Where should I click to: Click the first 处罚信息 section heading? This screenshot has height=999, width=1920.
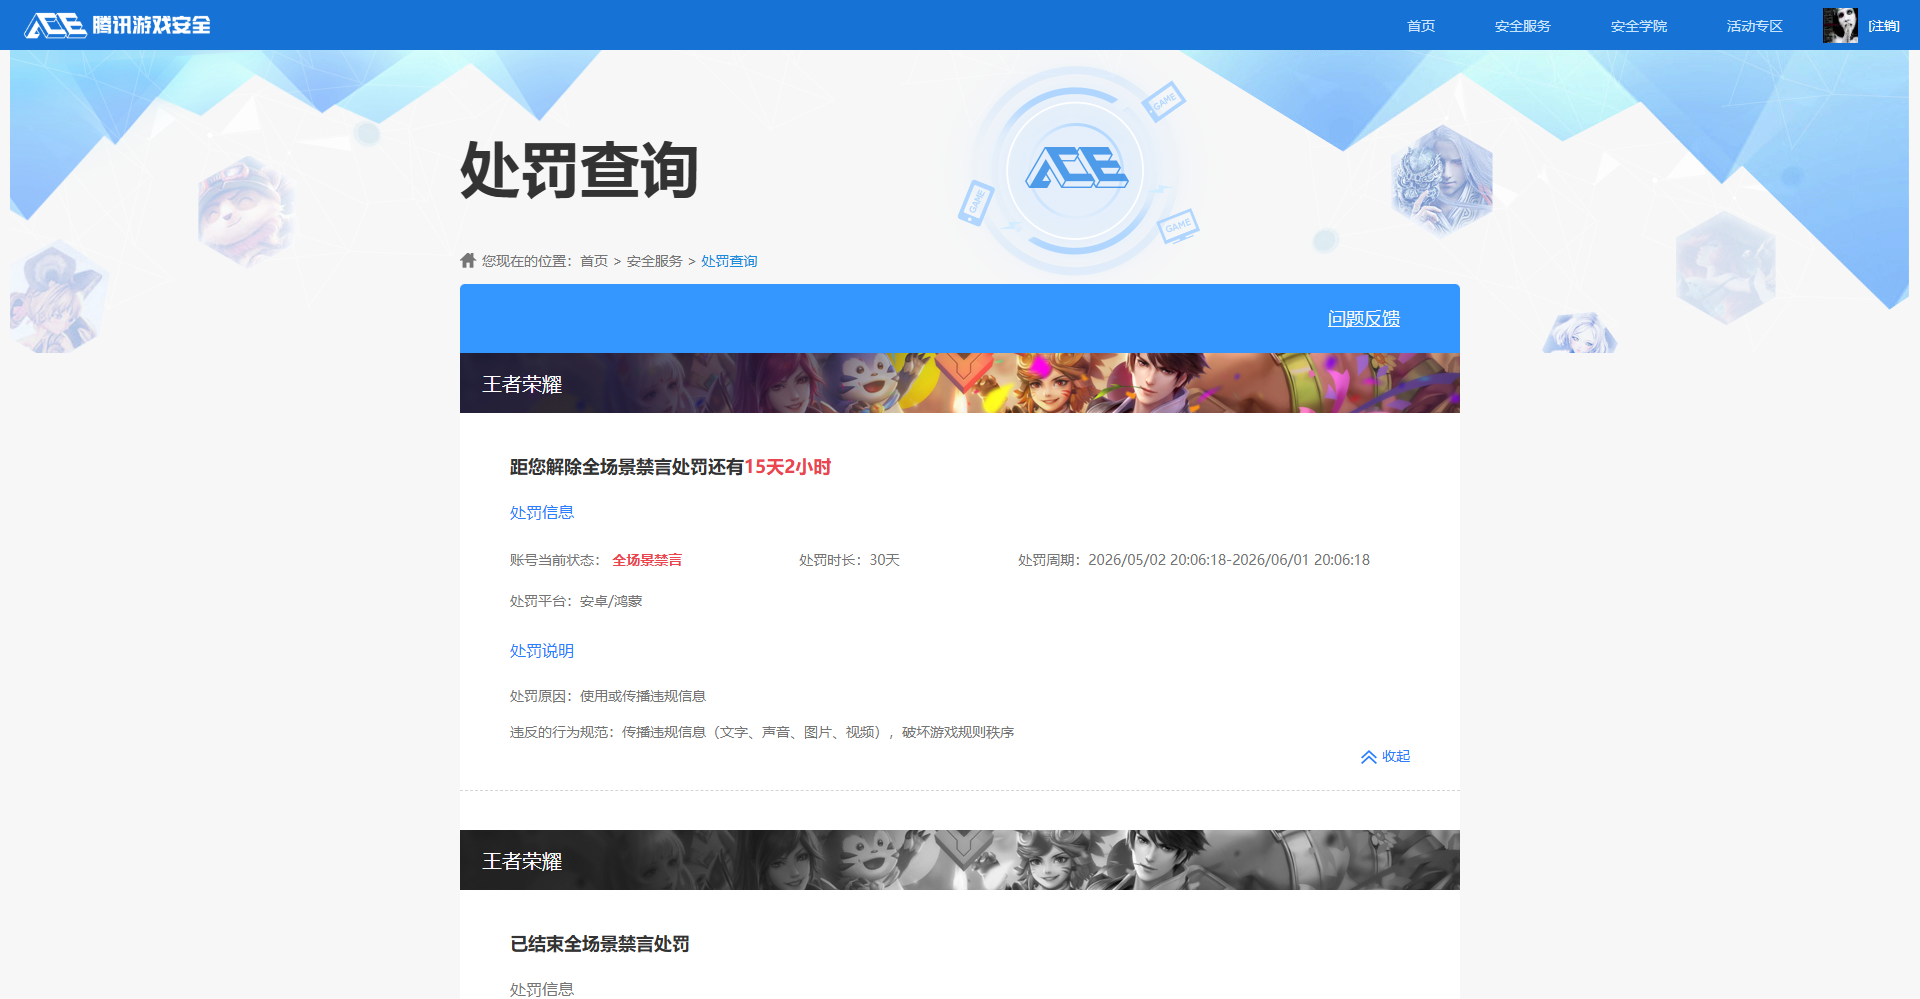(542, 513)
